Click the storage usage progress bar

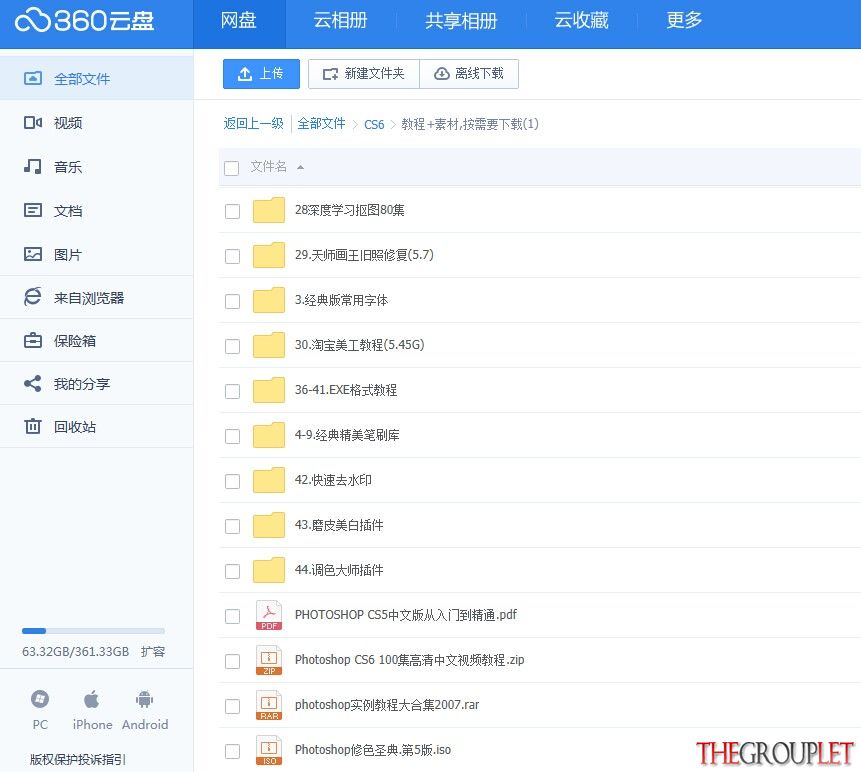[93, 631]
